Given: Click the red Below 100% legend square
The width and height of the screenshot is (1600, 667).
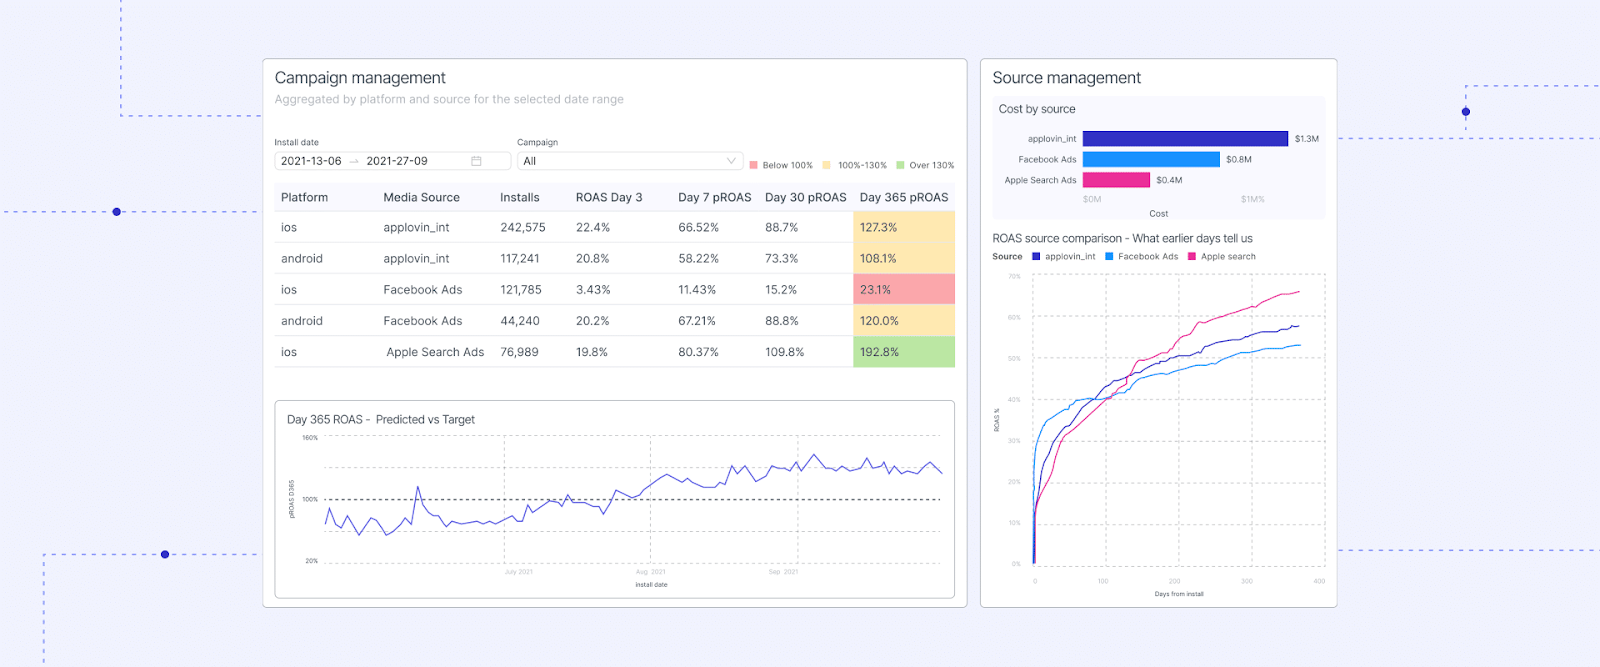Looking at the screenshot, I should coord(753,165).
